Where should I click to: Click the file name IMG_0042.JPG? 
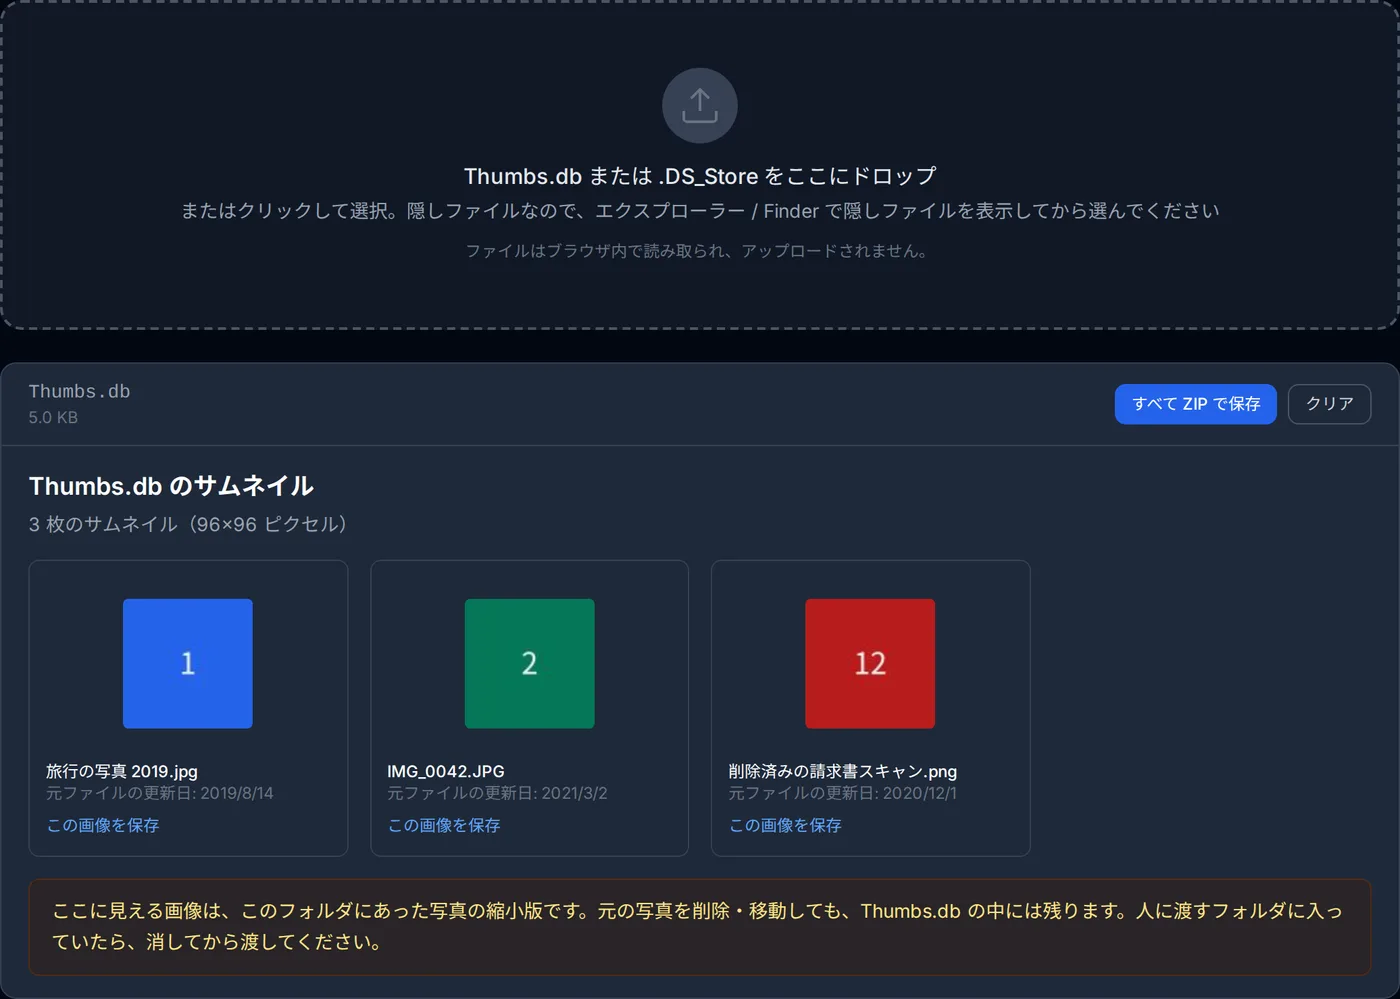coord(446,771)
